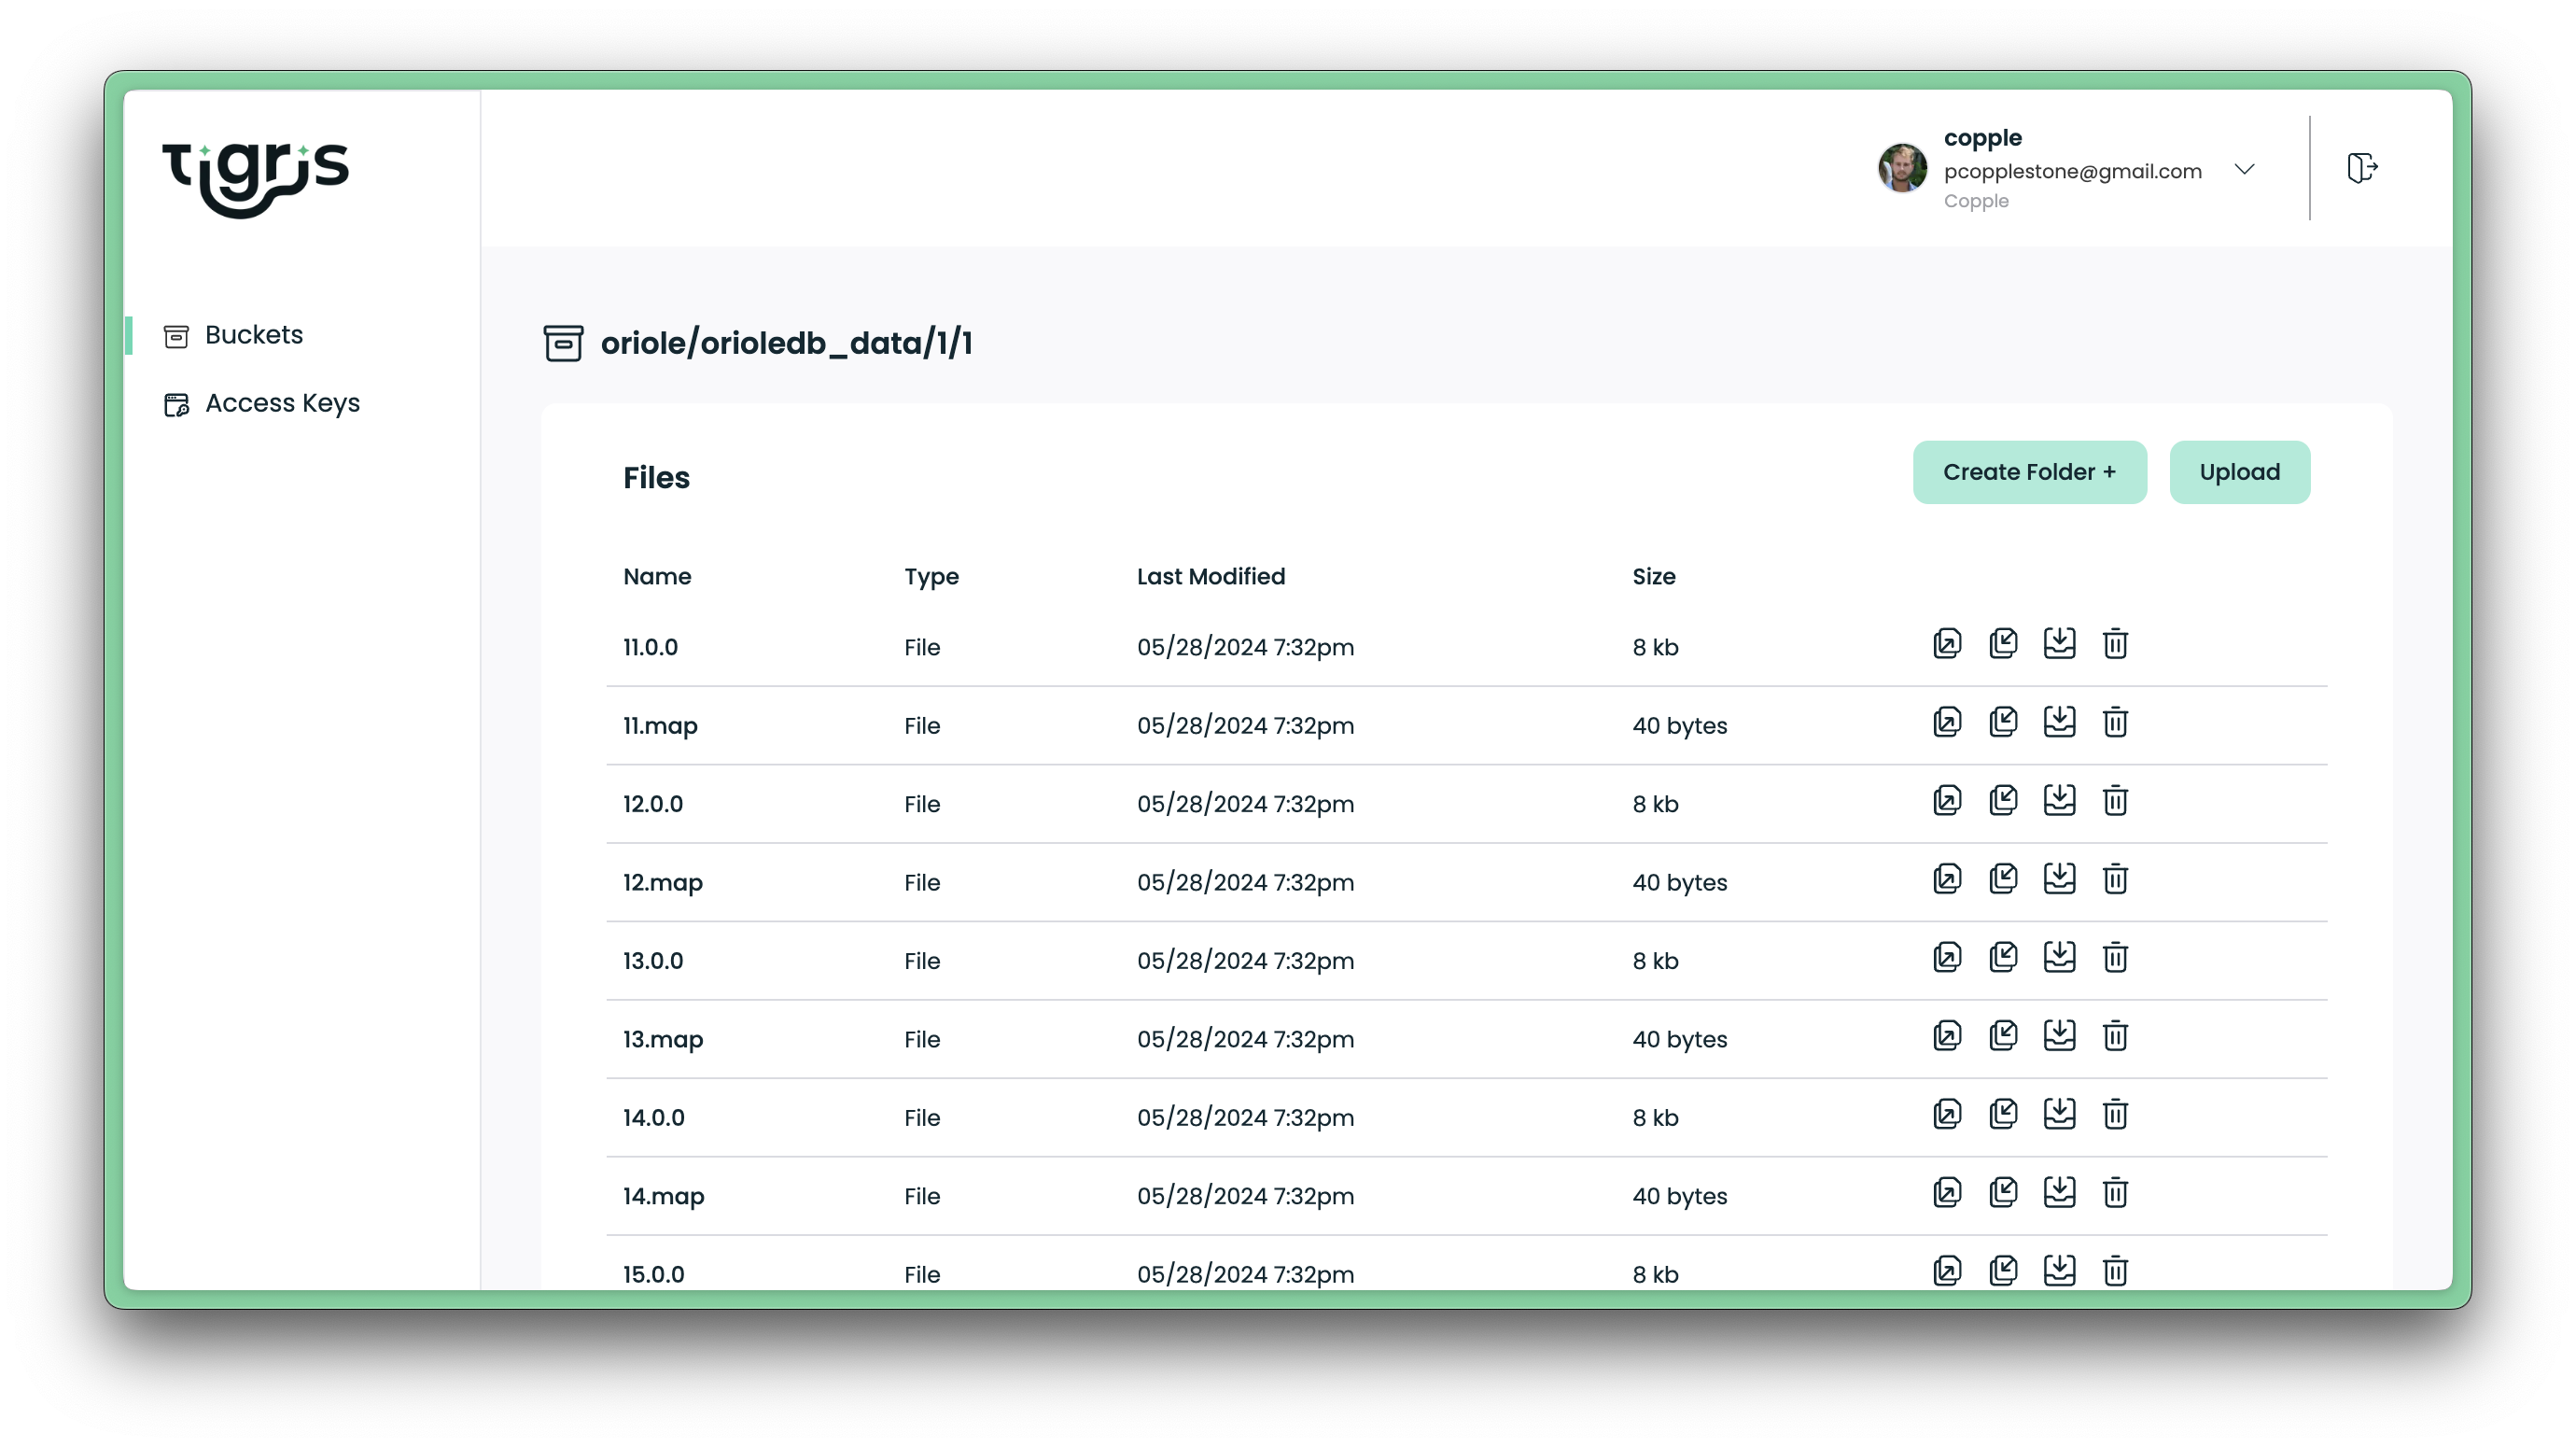Click the logout icon top right
This screenshot has height=1447, width=2576.
pyautogui.click(x=2364, y=168)
